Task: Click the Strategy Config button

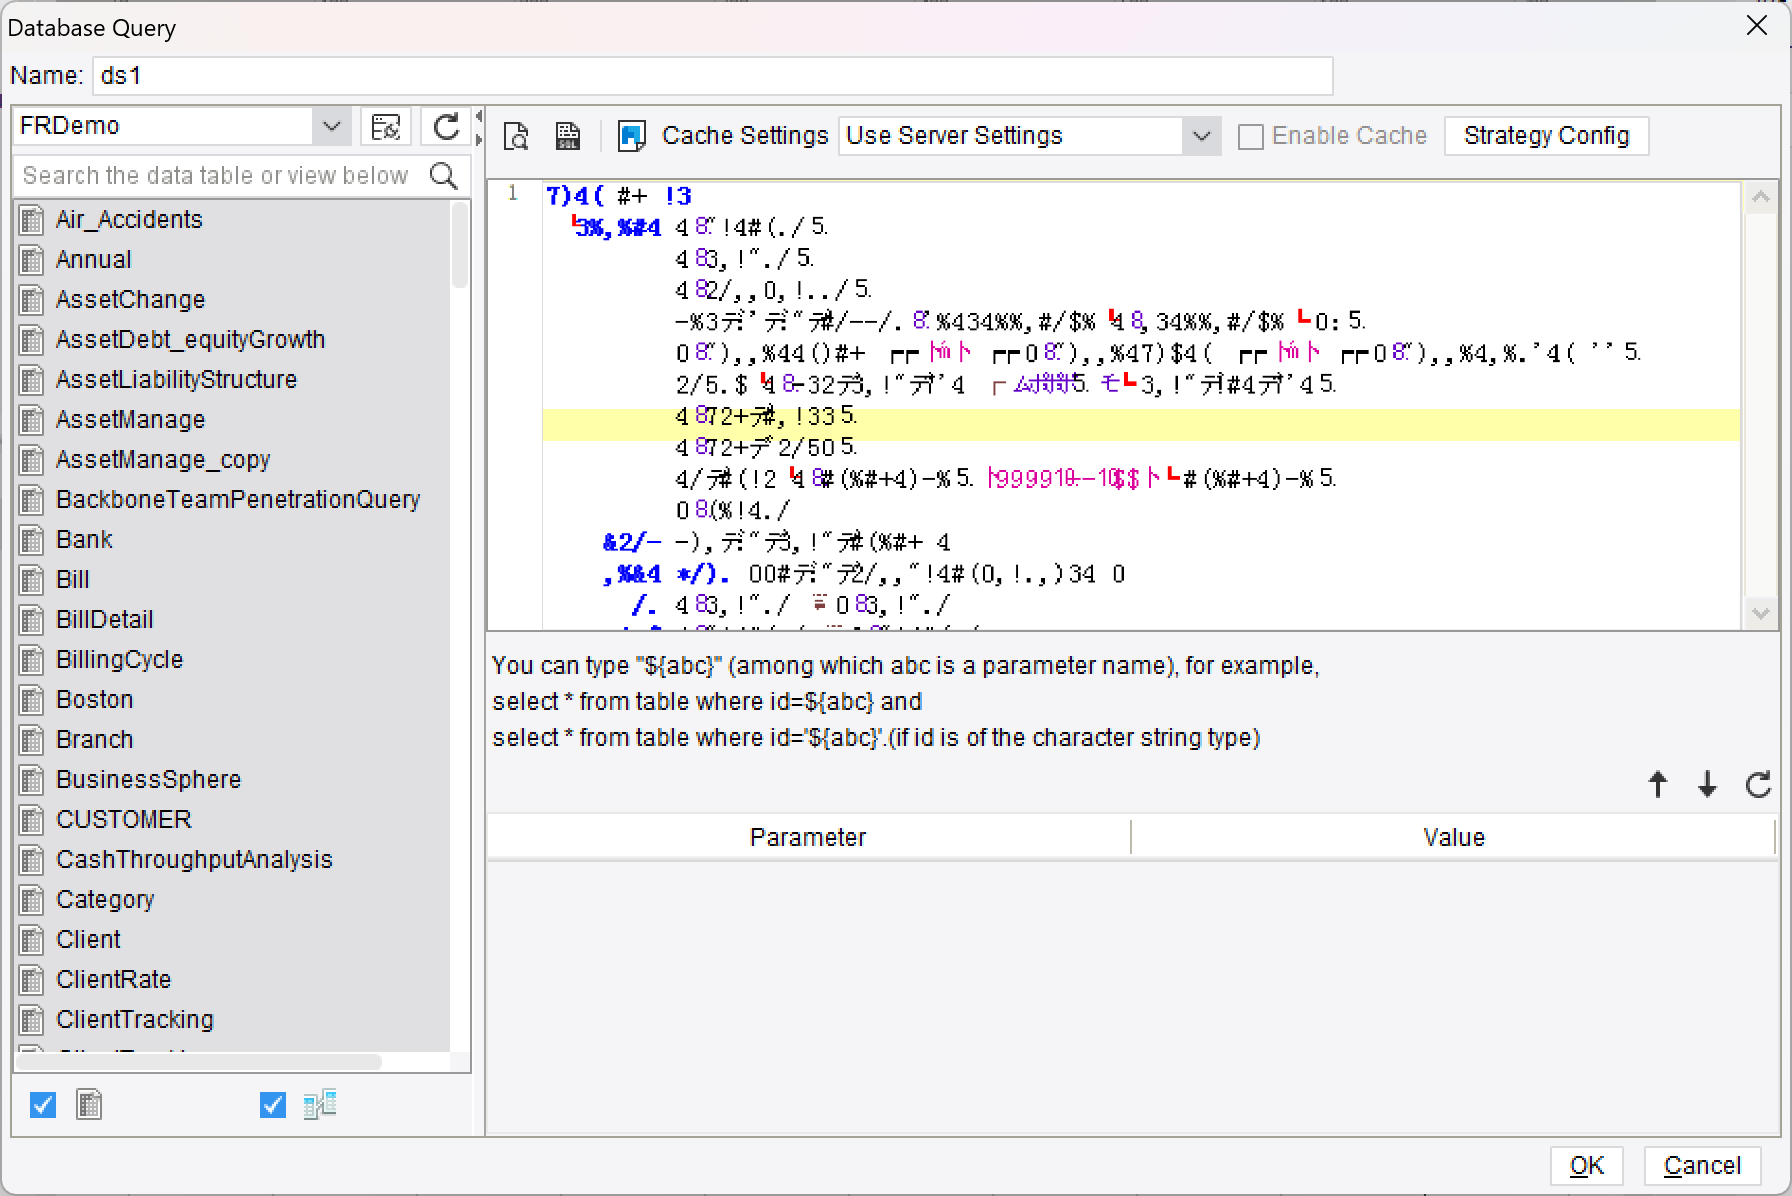Action: click(1546, 136)
